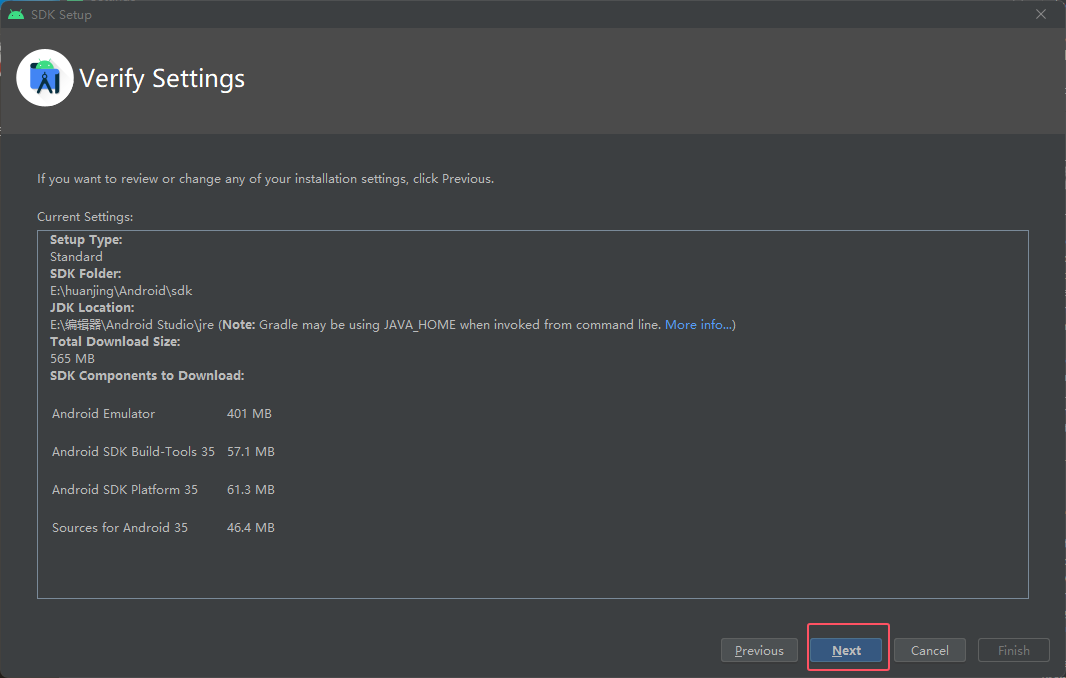Click the Total Download Size label
1066x678 pixels.
(115, 341)
